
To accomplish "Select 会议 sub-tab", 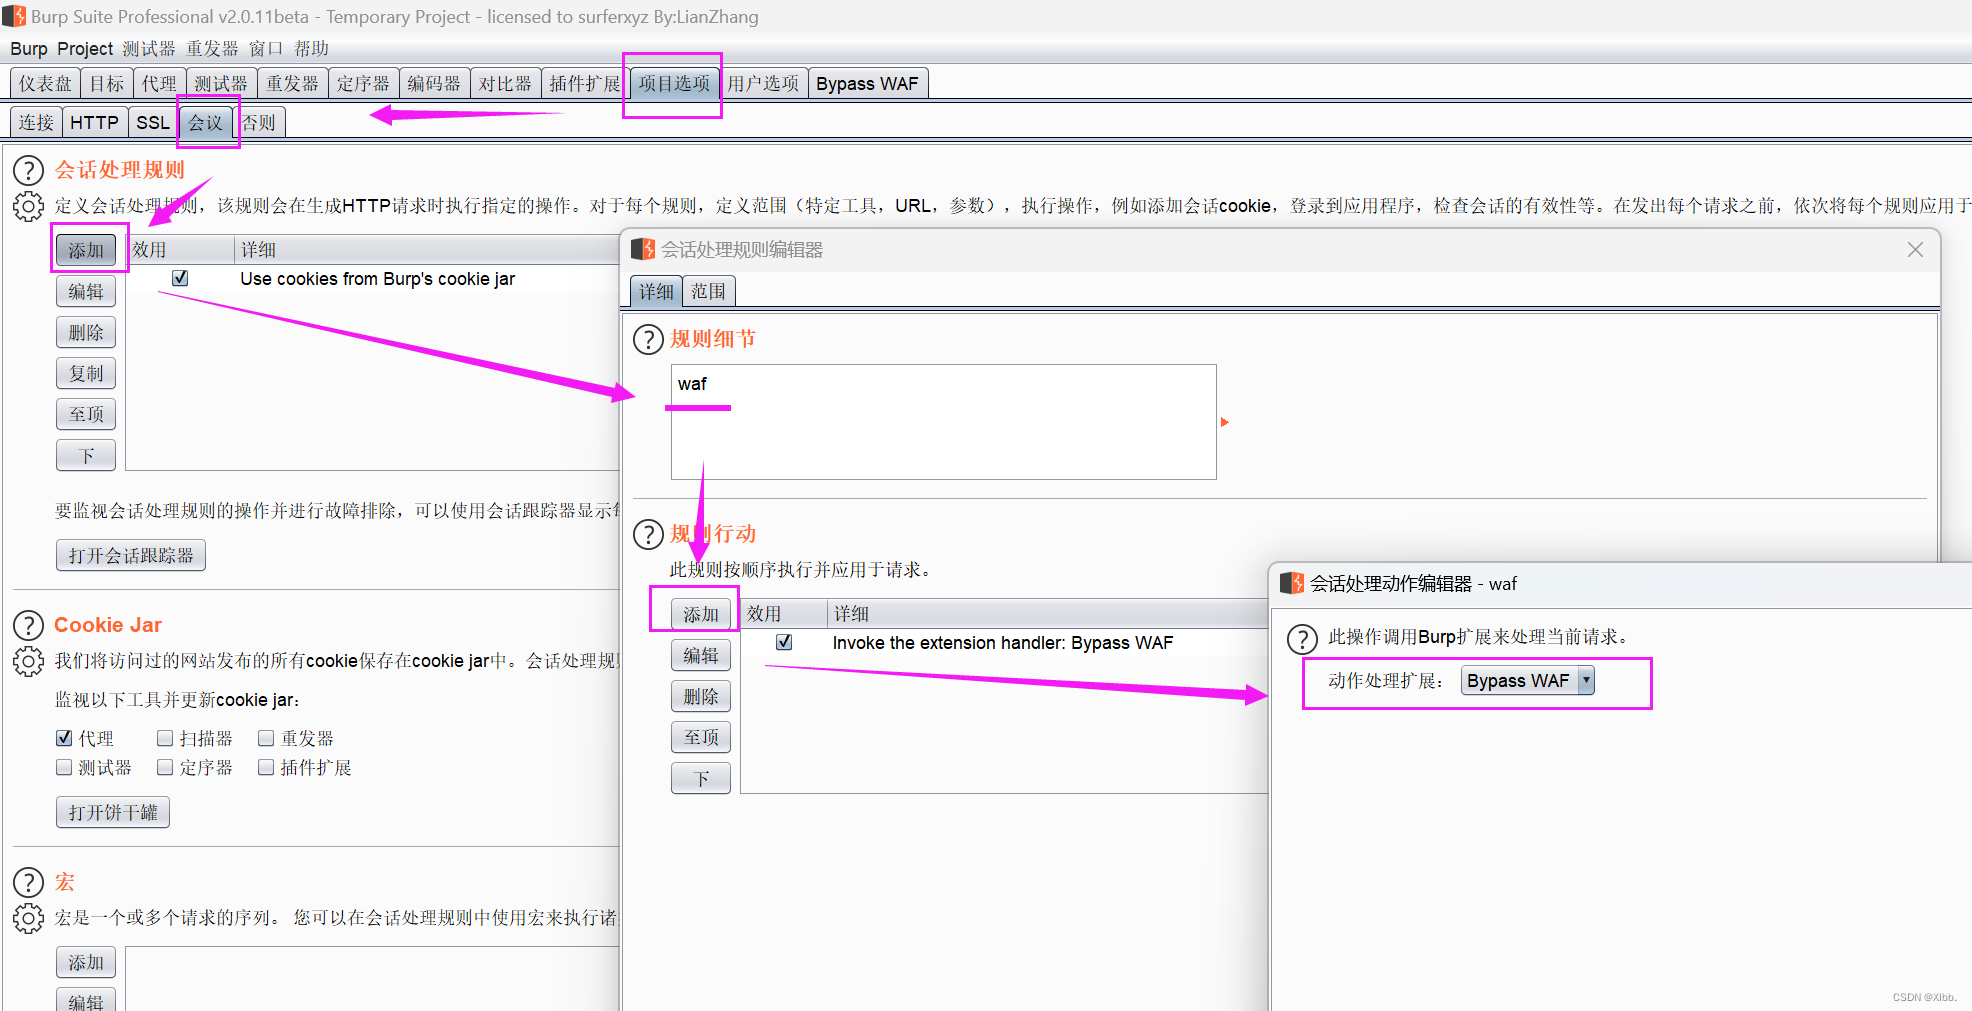I will coord(206,122).
